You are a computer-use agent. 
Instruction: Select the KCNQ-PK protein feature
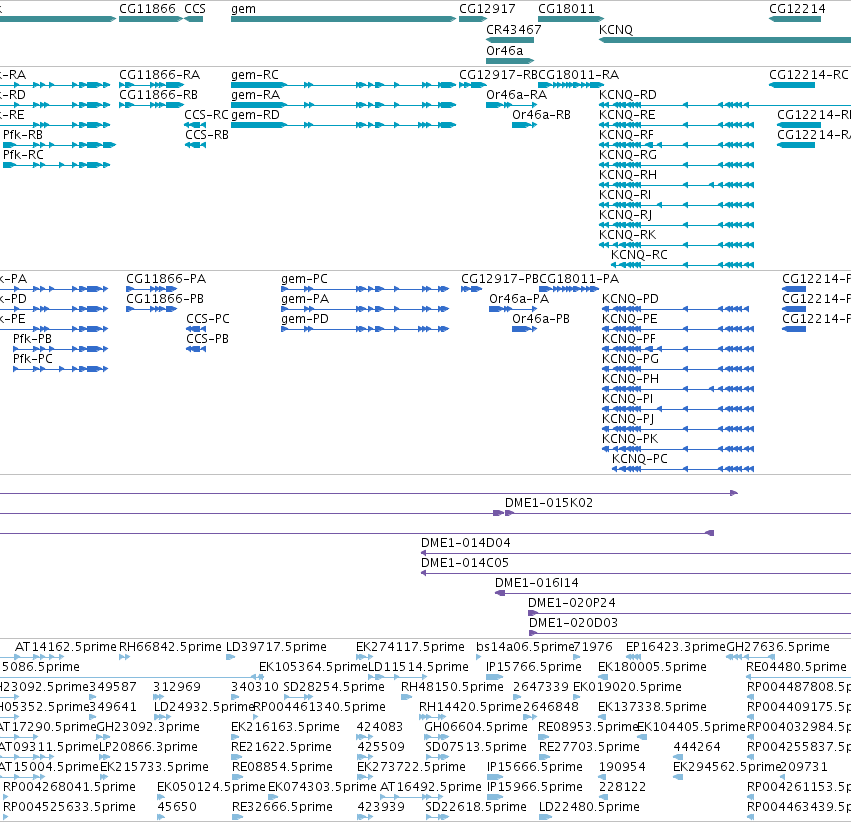(678, 449)
